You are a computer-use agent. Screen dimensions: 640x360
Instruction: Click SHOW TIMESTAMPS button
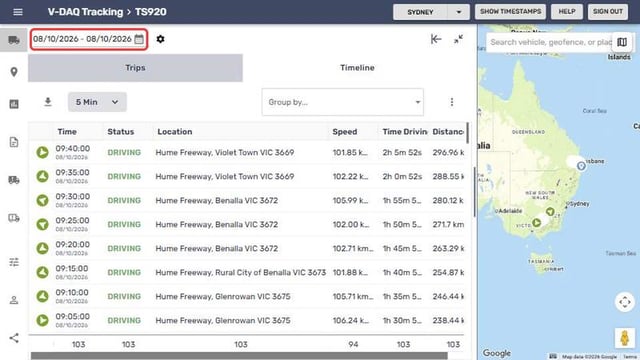click(x=511, y=11)
